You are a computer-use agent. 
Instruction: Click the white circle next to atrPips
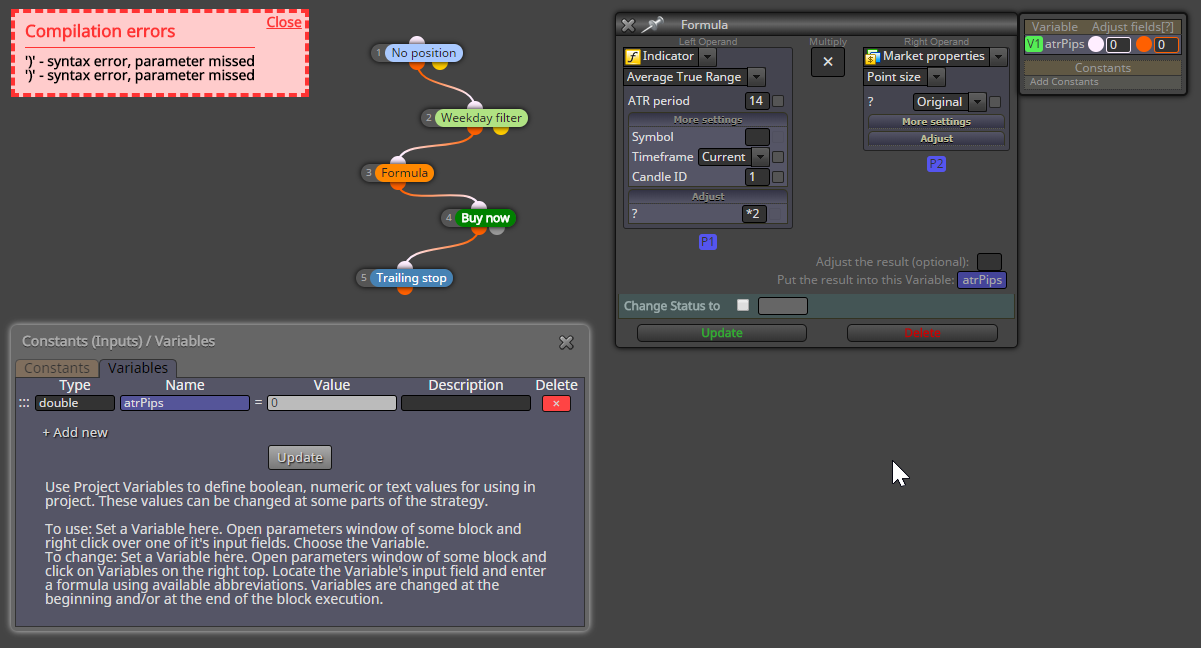(x=1096, y=44)
